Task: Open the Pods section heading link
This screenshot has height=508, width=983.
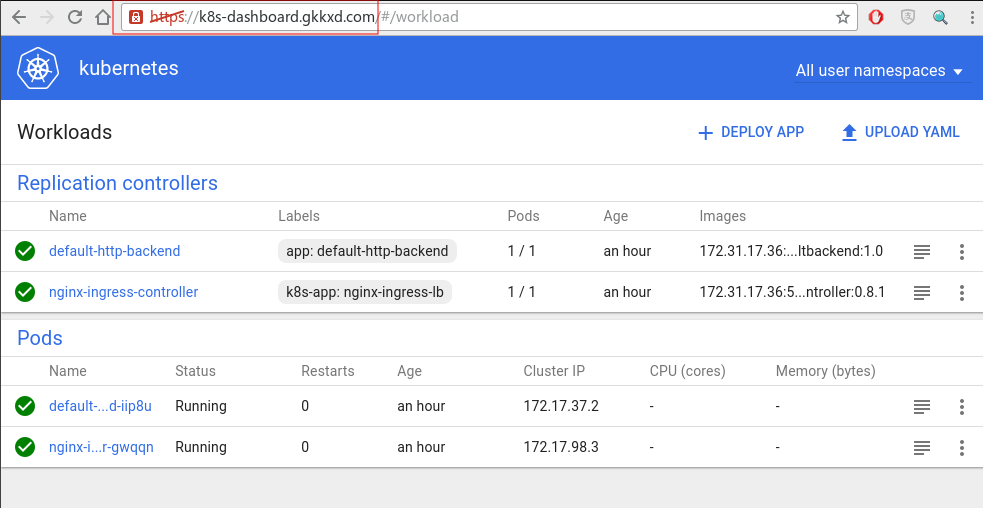Action: coord(39,338)
